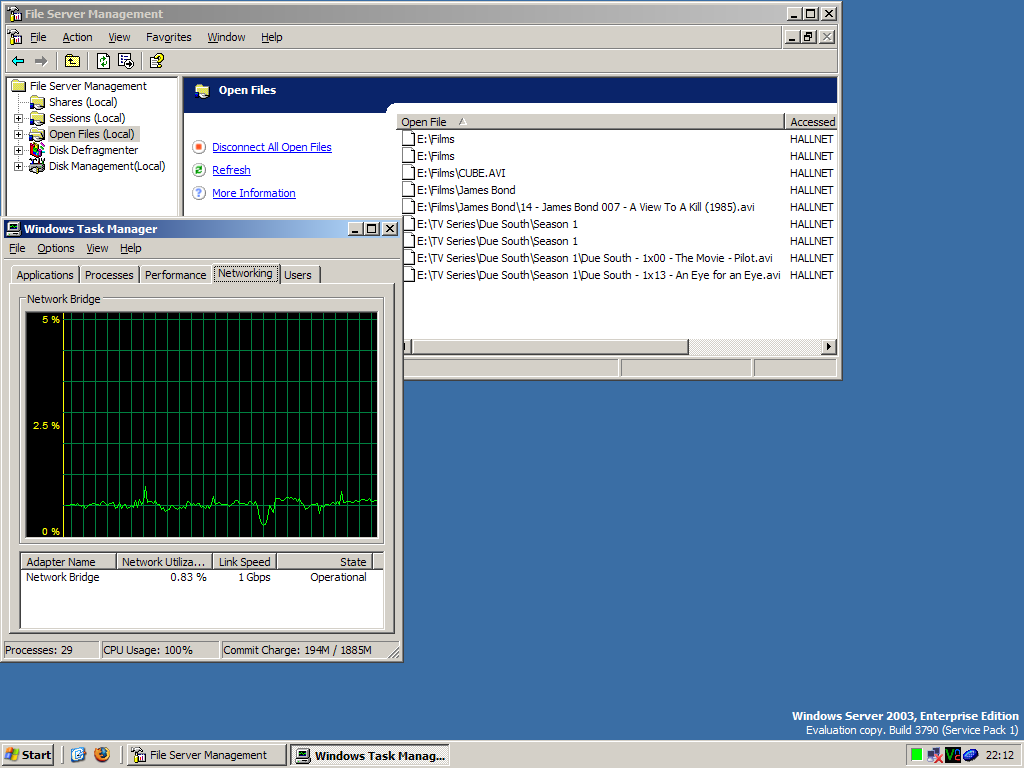Open the Window menu in File Server Management

point(226,37)
